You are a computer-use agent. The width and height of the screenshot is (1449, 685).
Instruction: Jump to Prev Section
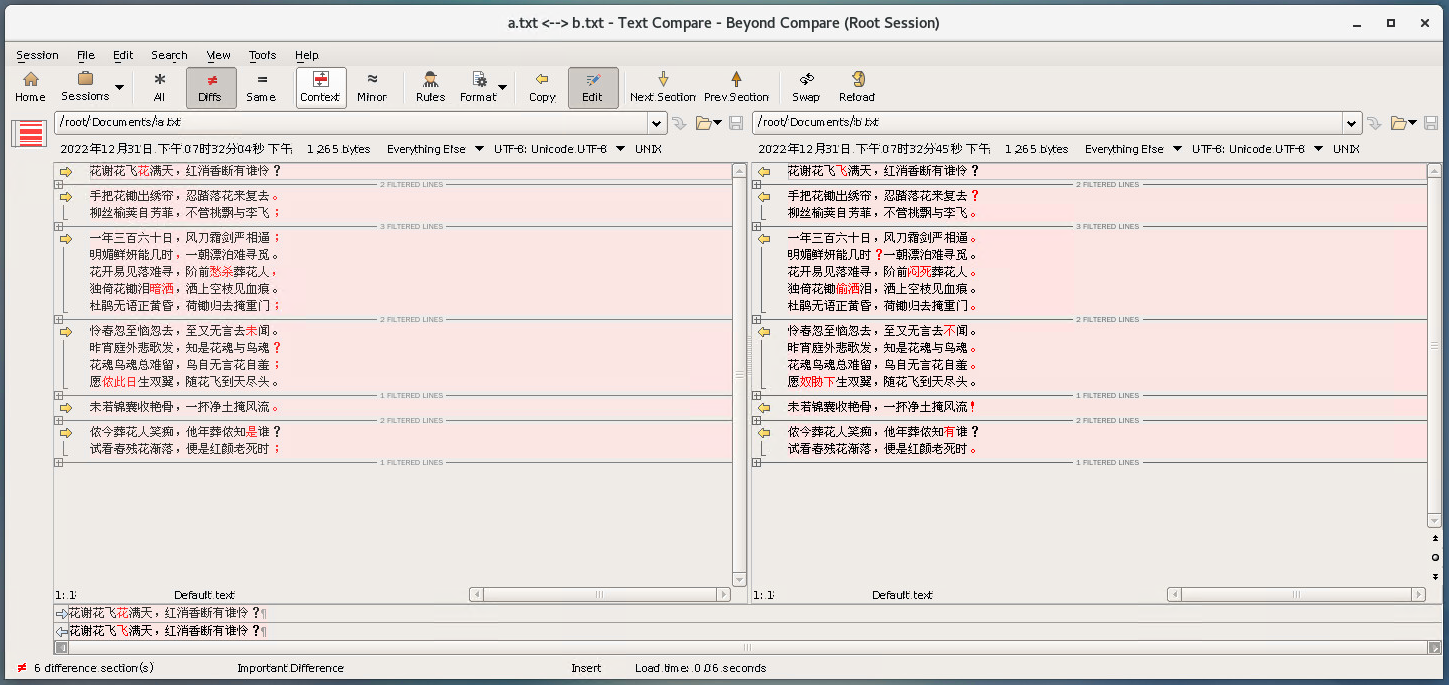point(736,87)
